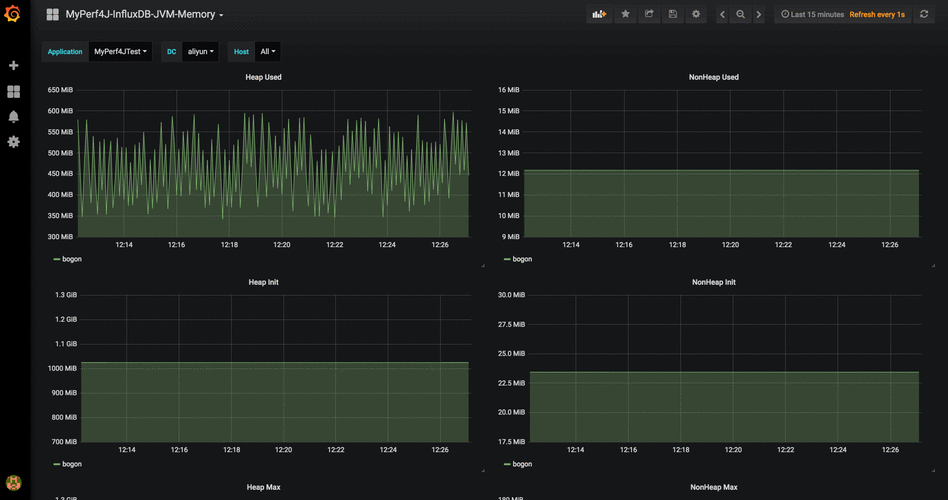Open the Alerting bell icon
The image size is (948, 500).
click(13, 117)
